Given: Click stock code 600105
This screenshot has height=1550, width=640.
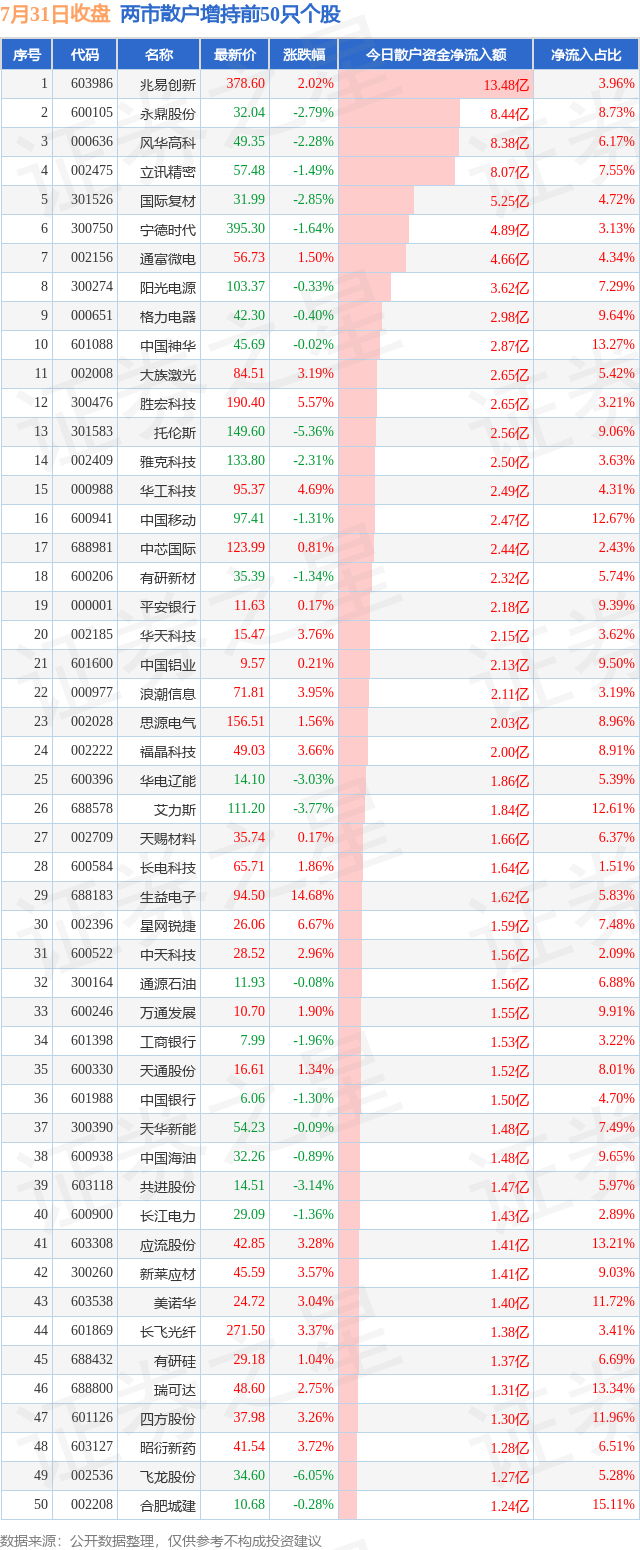Looking at the screenshot, I should pos(92,113).
